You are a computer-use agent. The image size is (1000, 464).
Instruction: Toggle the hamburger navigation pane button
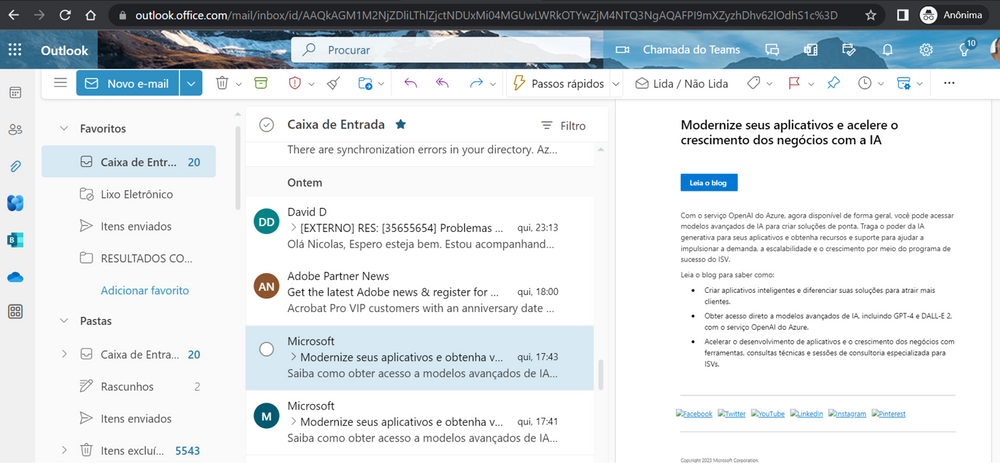(x=61, y=83)
